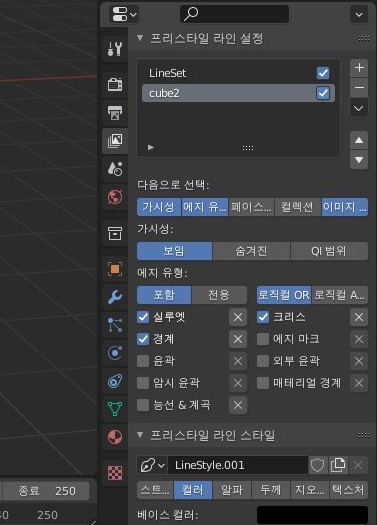The image size is (377, 525).
Task: Collapse the 프리스타일 라인 스타일 panel
Action: [140, 435]
